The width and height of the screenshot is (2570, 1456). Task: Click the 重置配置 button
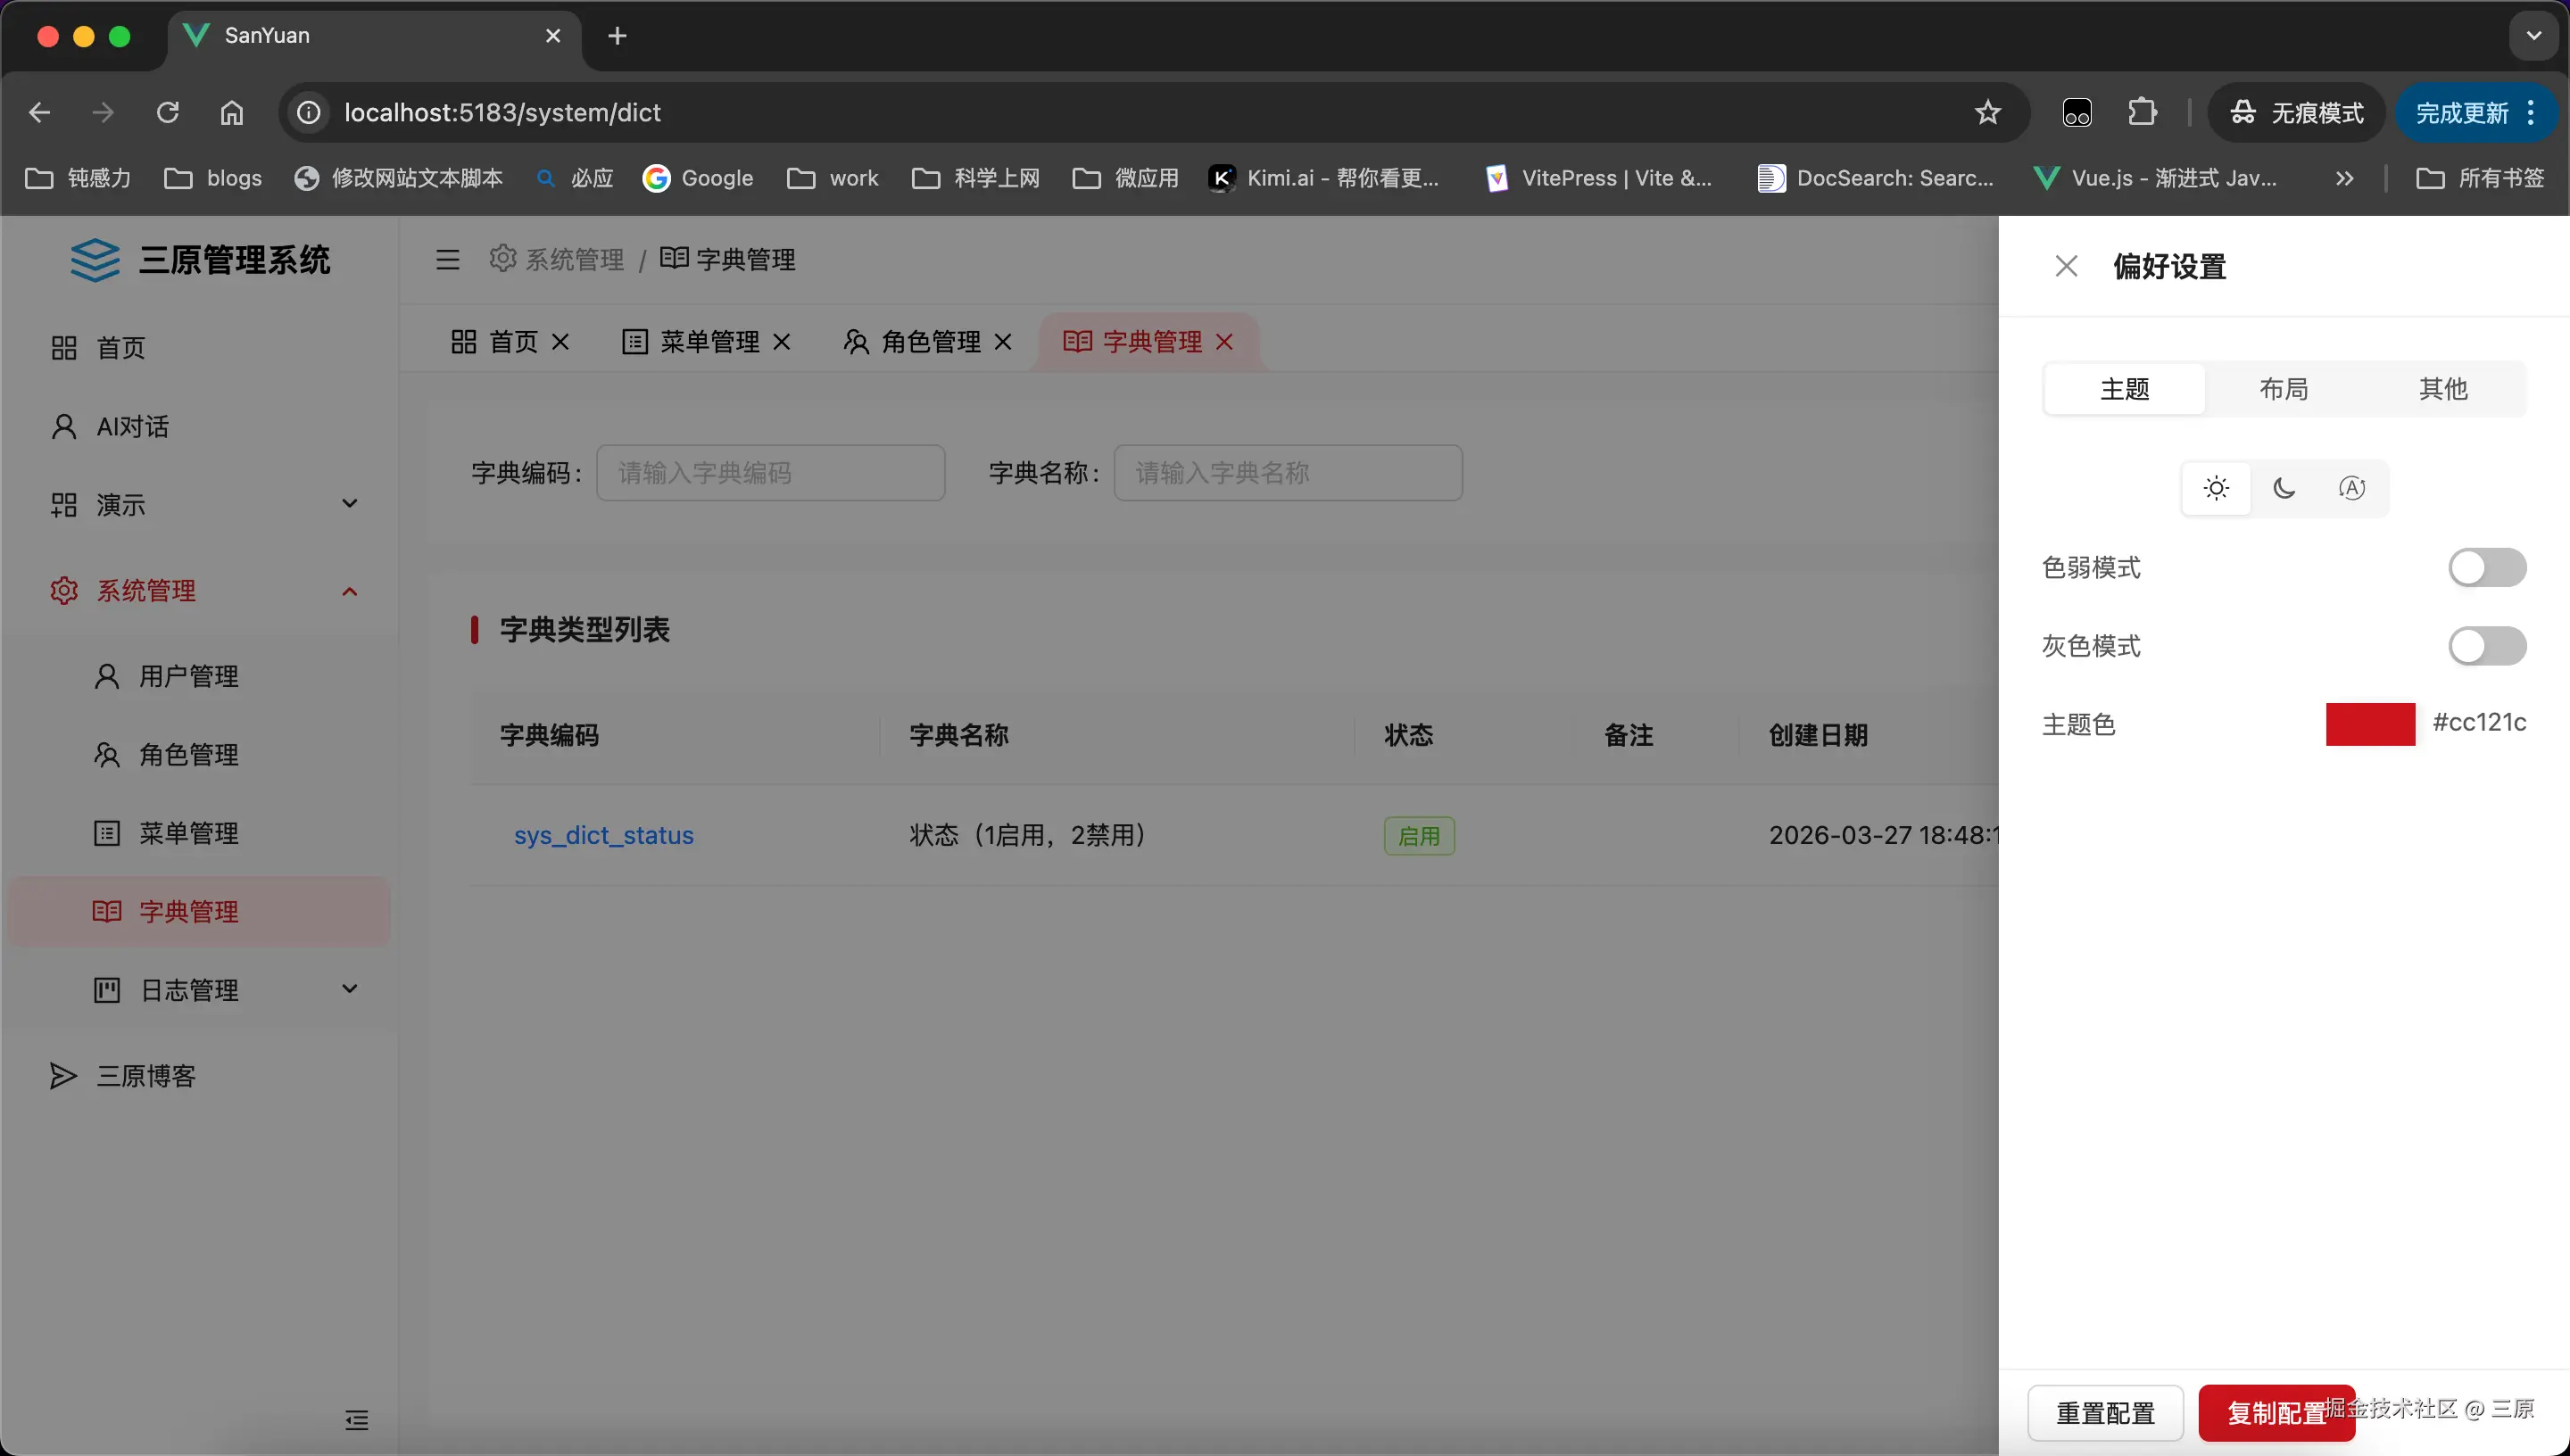(x=2105, y=1412)
